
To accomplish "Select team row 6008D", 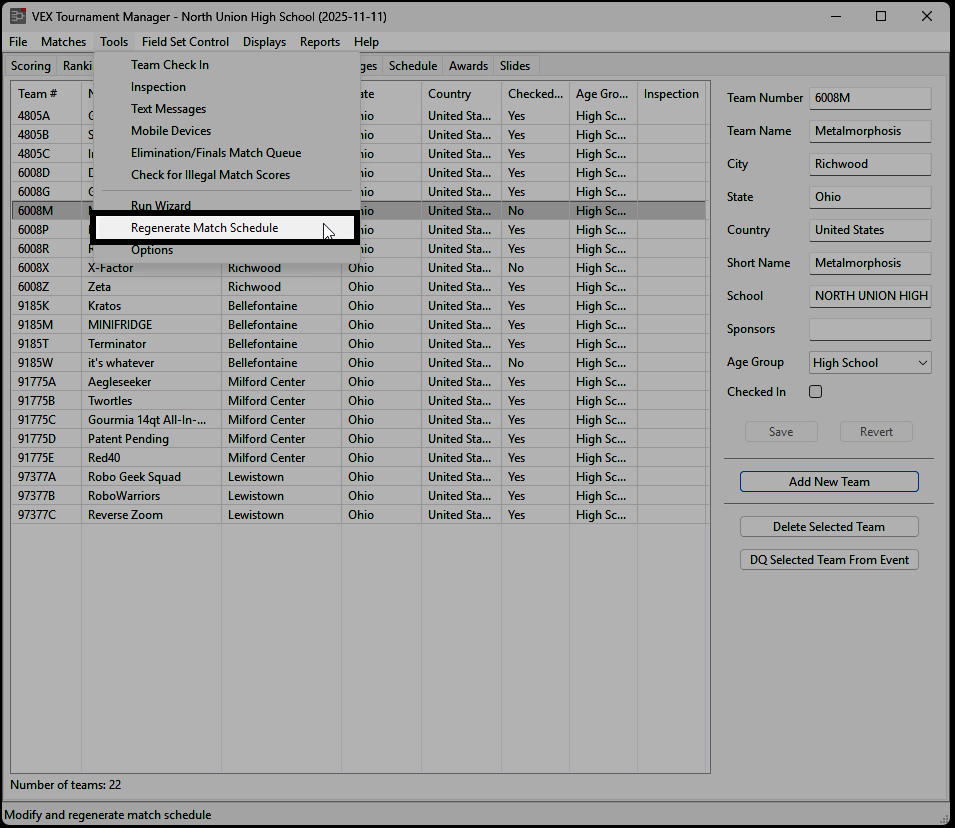I will [x=359, y=172].
